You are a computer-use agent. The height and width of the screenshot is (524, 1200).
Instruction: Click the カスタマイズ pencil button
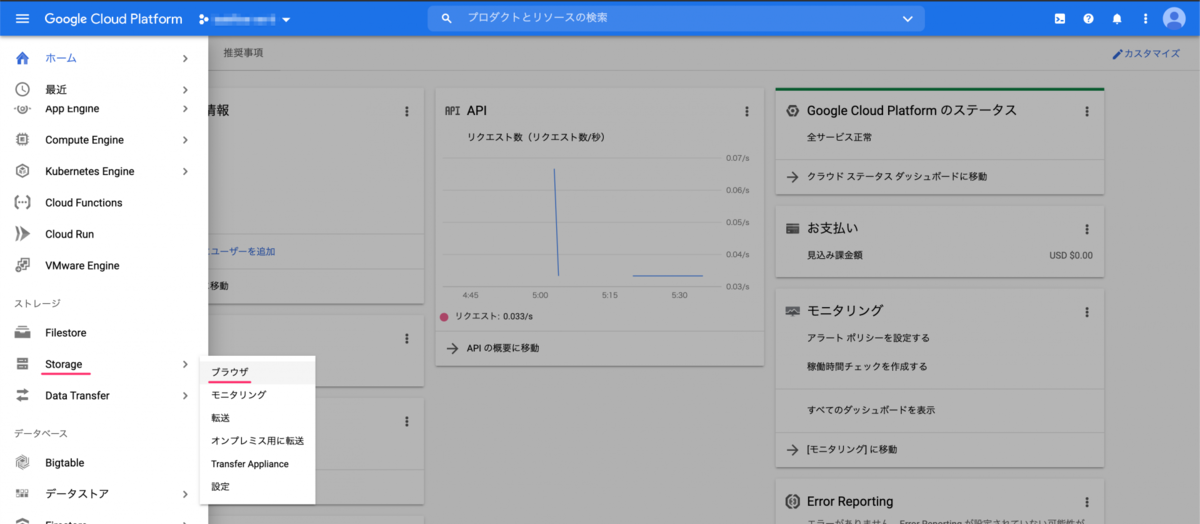pyautogui.click(x=1147, y=54)
